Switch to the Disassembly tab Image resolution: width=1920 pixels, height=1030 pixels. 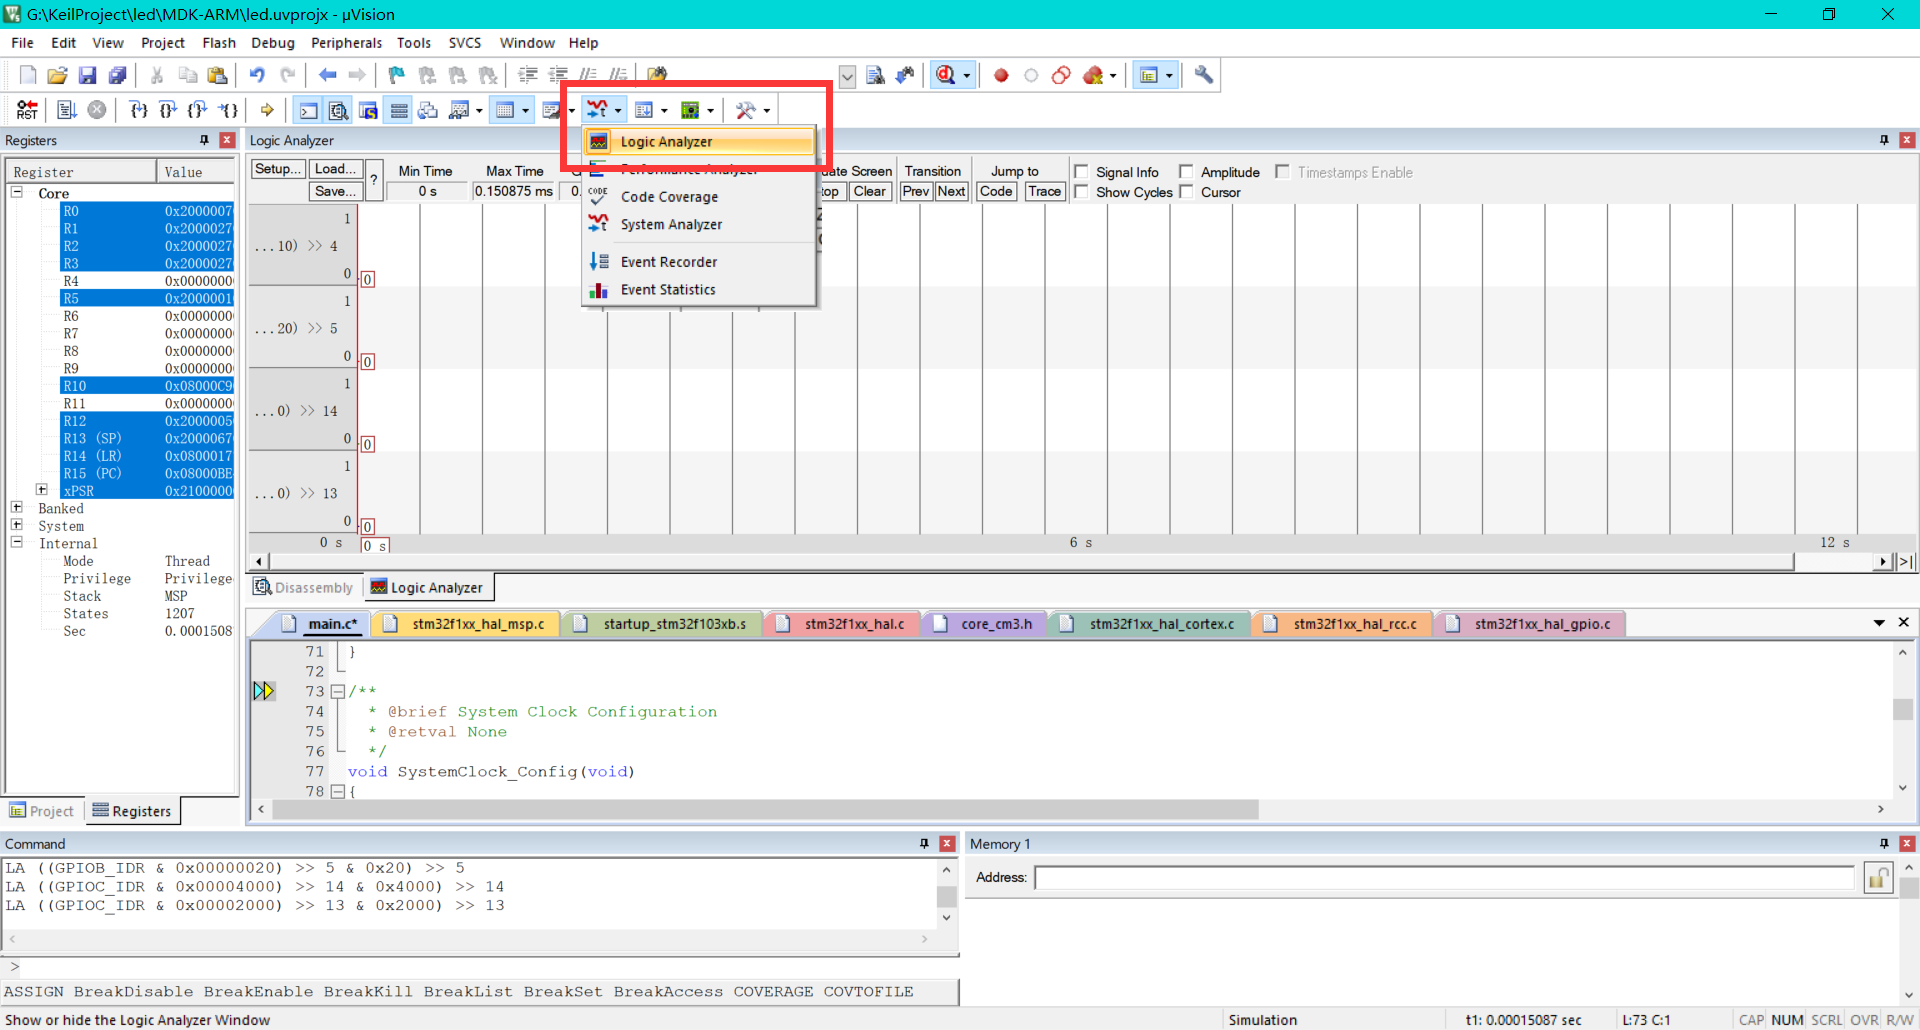304,587
